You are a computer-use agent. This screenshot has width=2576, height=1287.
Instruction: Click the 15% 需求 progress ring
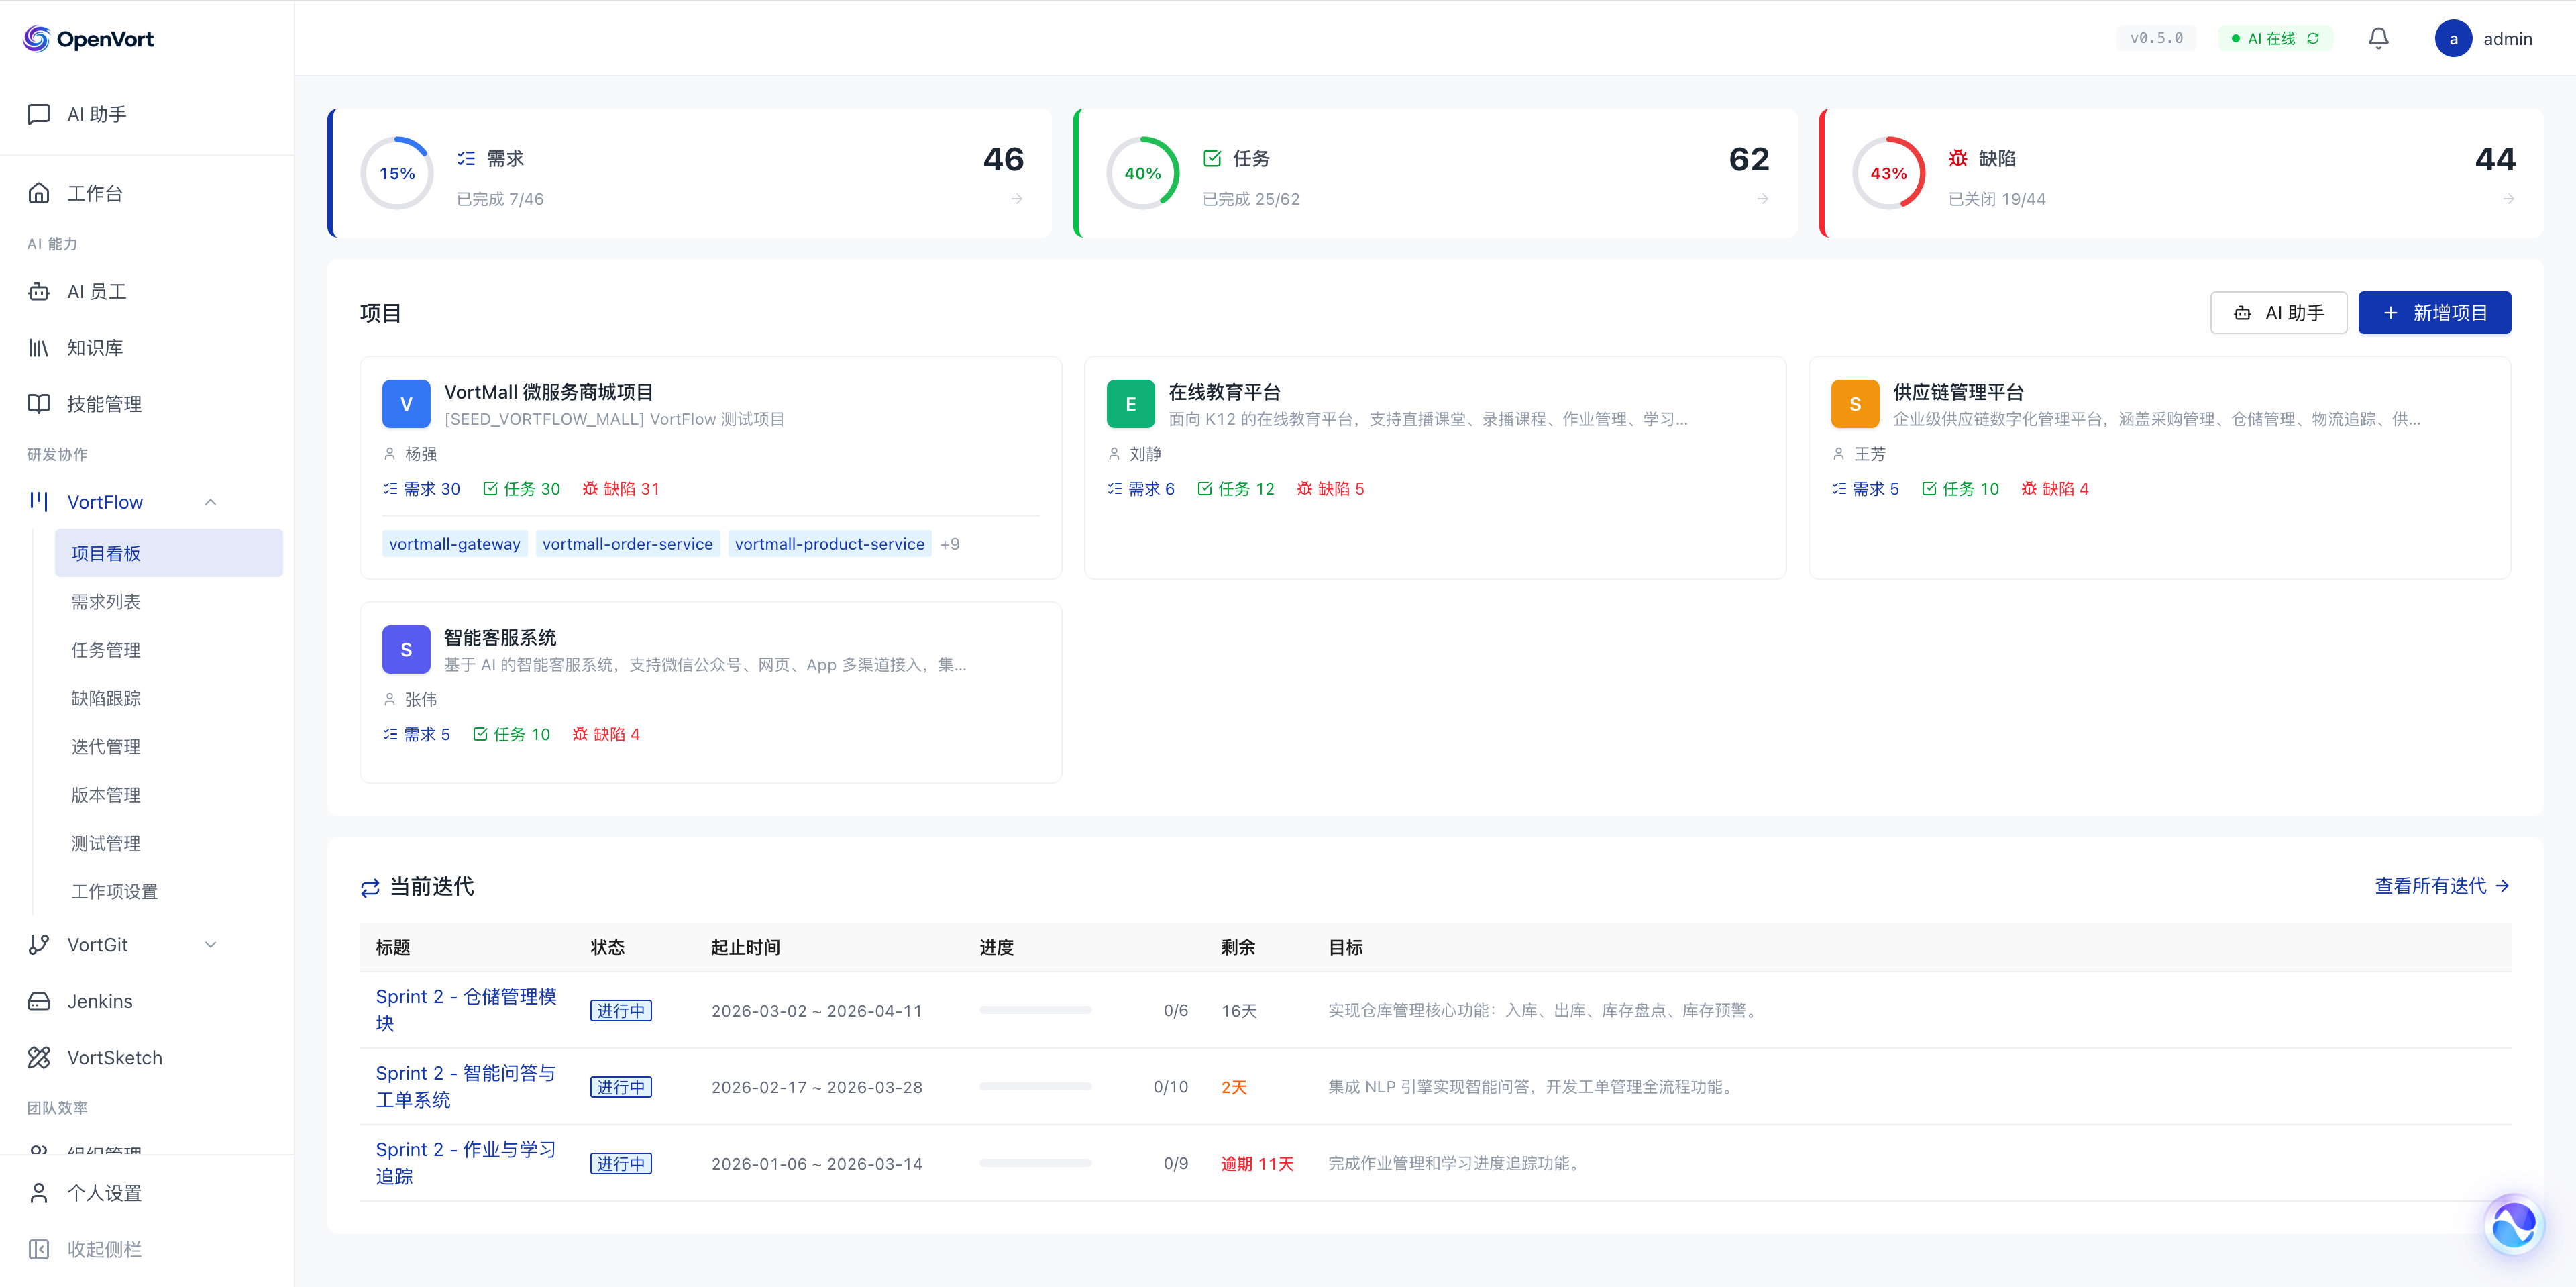397,173
